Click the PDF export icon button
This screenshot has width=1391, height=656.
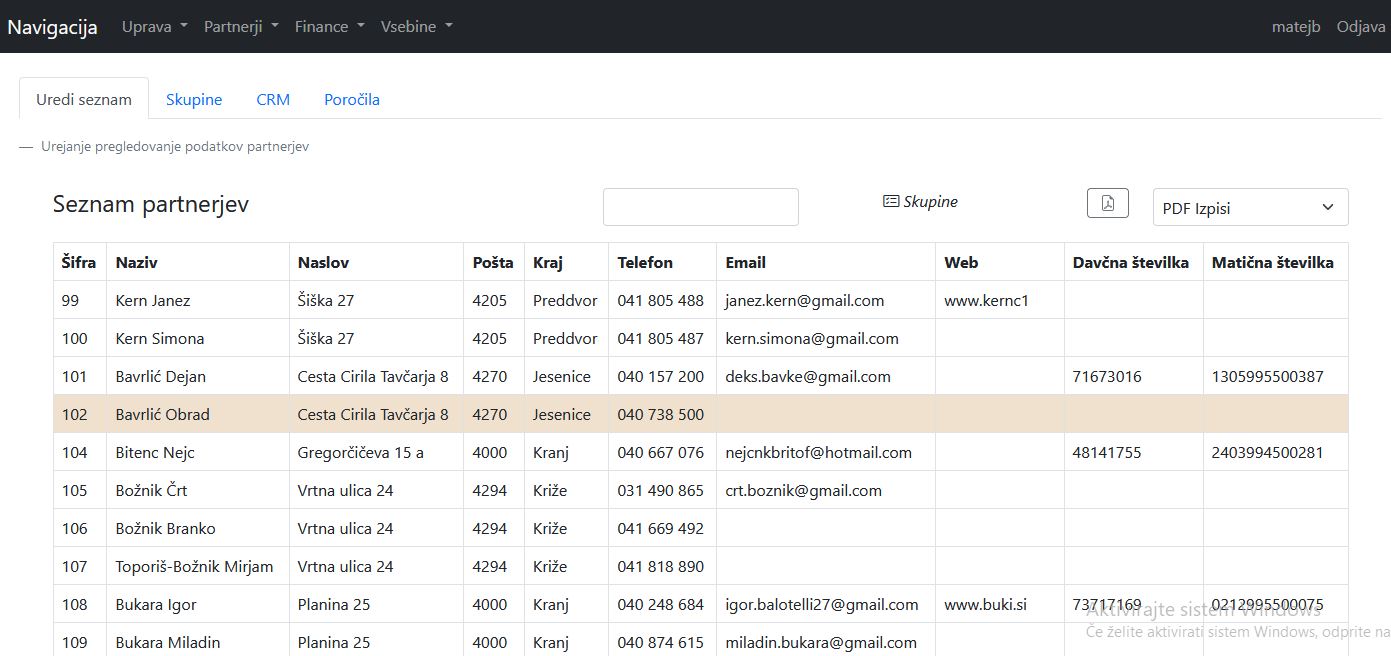coord(1107,203)
